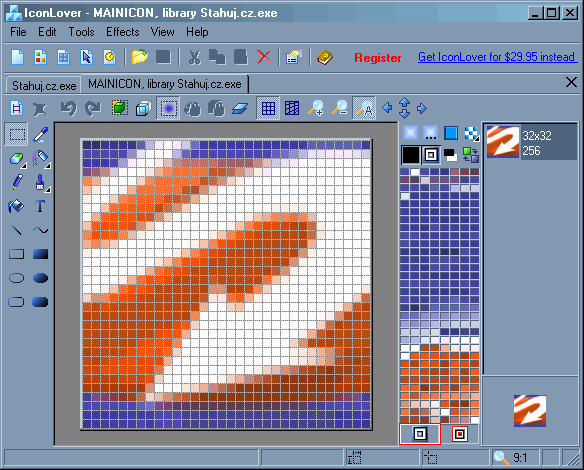The width and height of the screenshot is (584, 470).
Task: Open the Tools menu
Action: 81,32
